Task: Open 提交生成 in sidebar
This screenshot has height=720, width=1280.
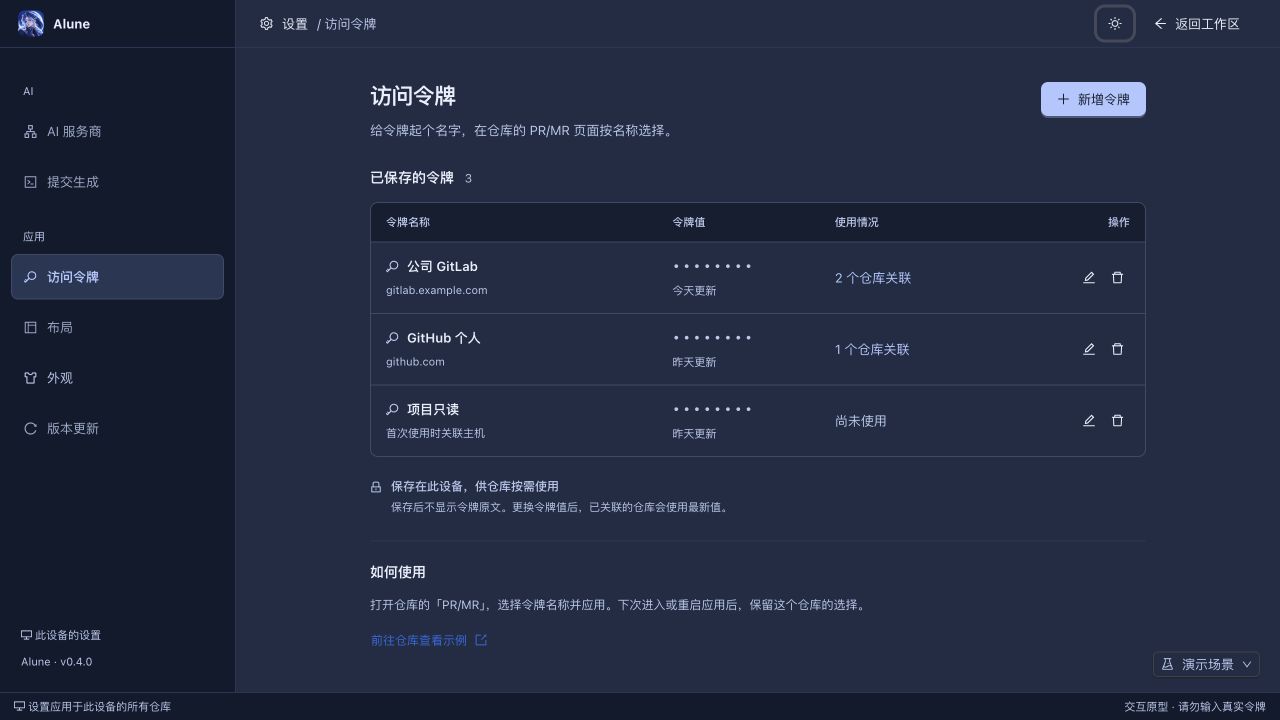Action: pos(117,182)
